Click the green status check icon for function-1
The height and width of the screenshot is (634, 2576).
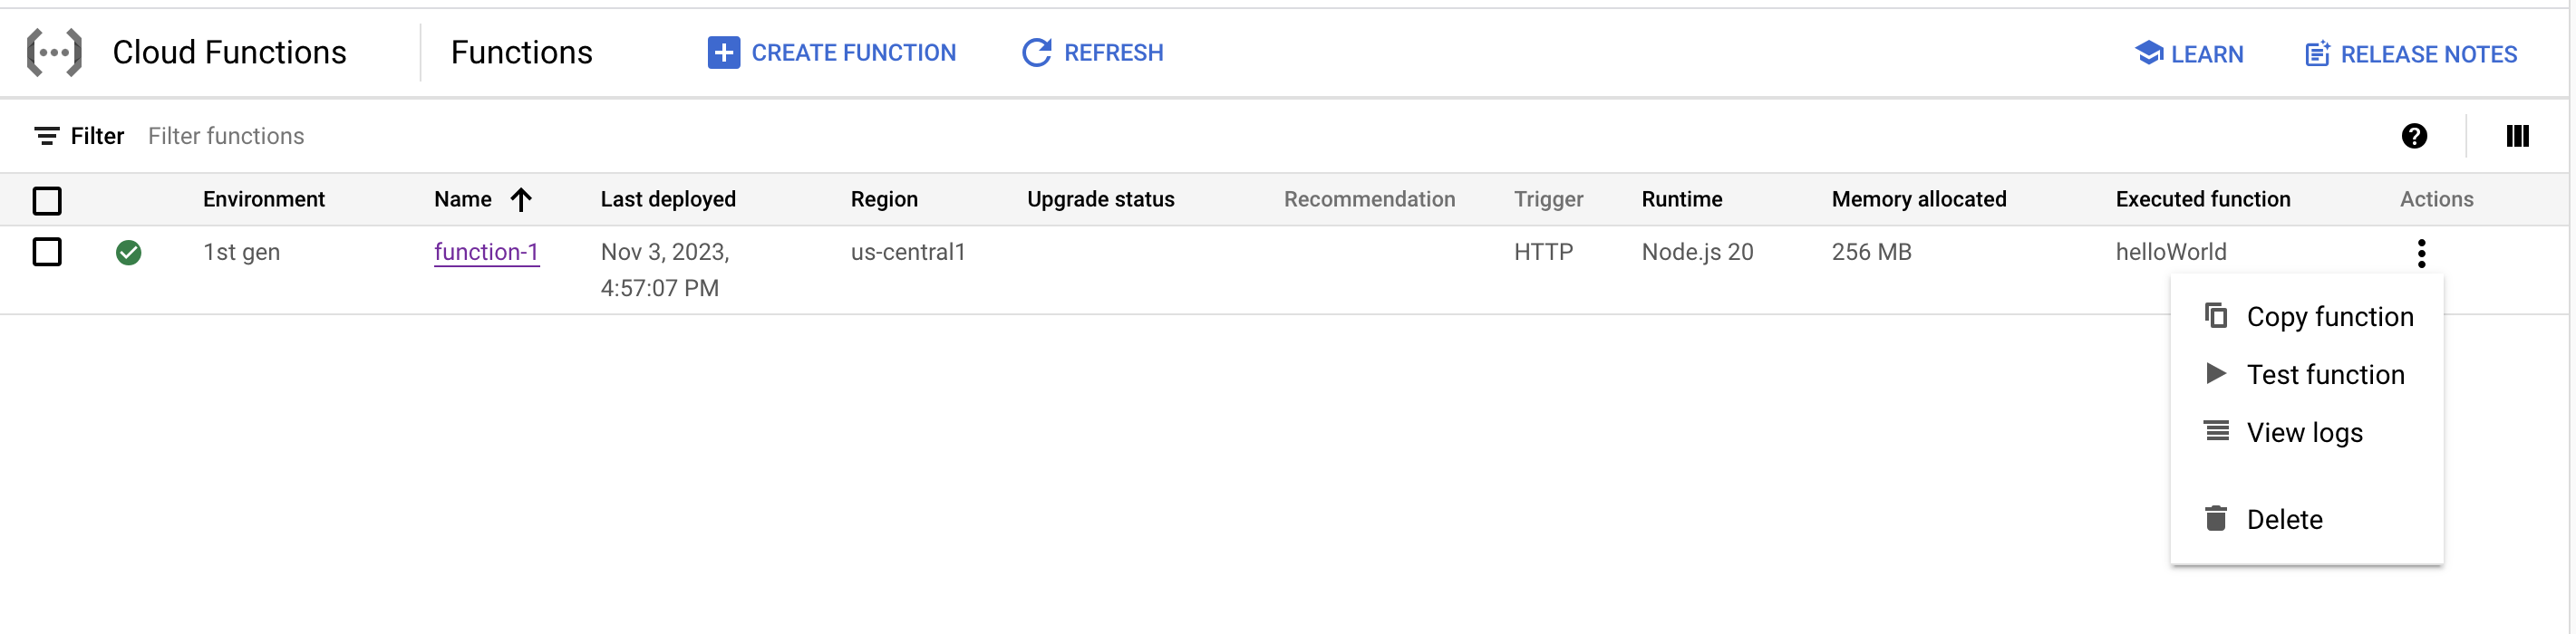pos(130,252)
